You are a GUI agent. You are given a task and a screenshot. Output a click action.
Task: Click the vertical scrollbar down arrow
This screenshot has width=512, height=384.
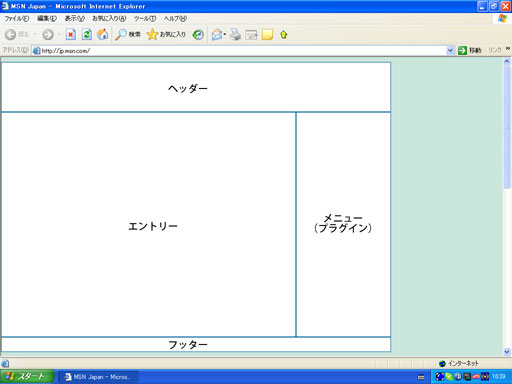pos(507,351)
